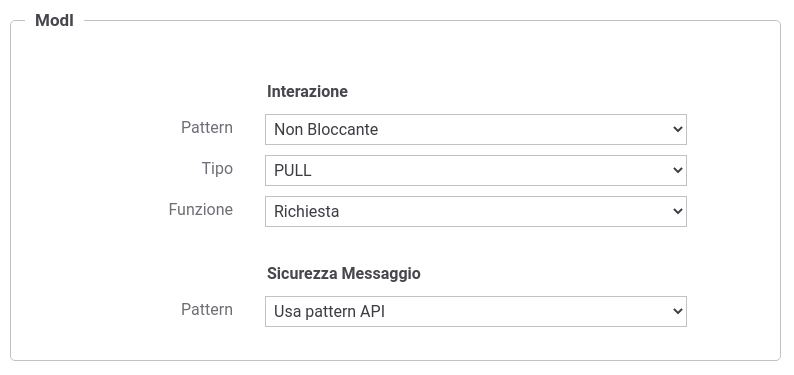This screenshot has width=794, height=375.
Task: Select the Richiesta value text in Funzione field
Action: [306, 212]
